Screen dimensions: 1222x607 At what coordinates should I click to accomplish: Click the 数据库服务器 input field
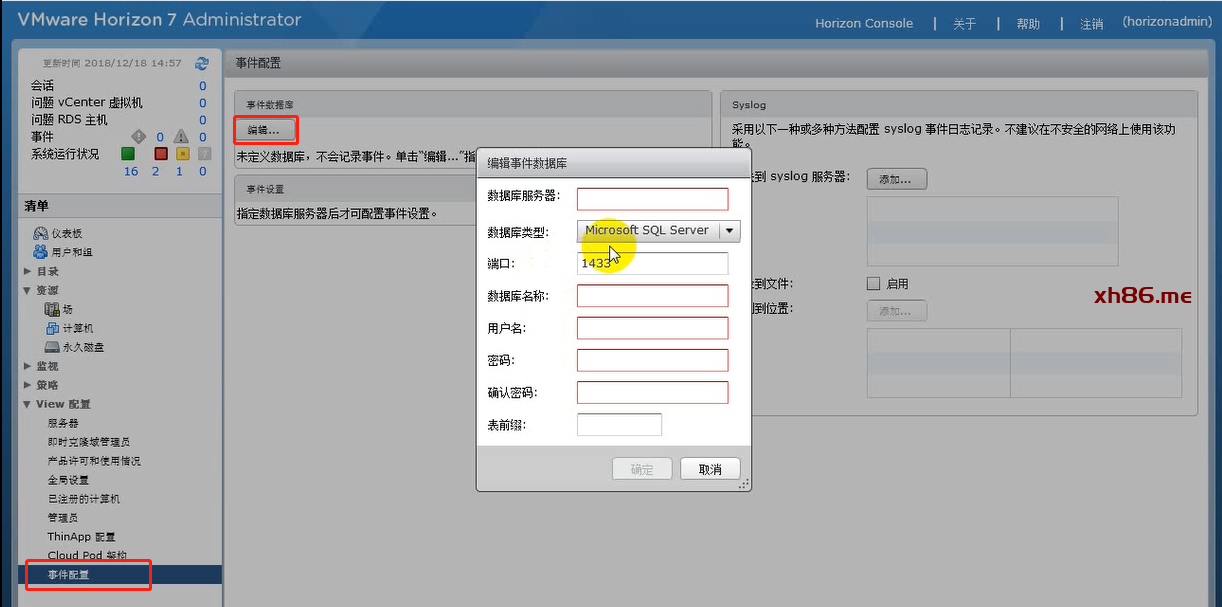652,199
